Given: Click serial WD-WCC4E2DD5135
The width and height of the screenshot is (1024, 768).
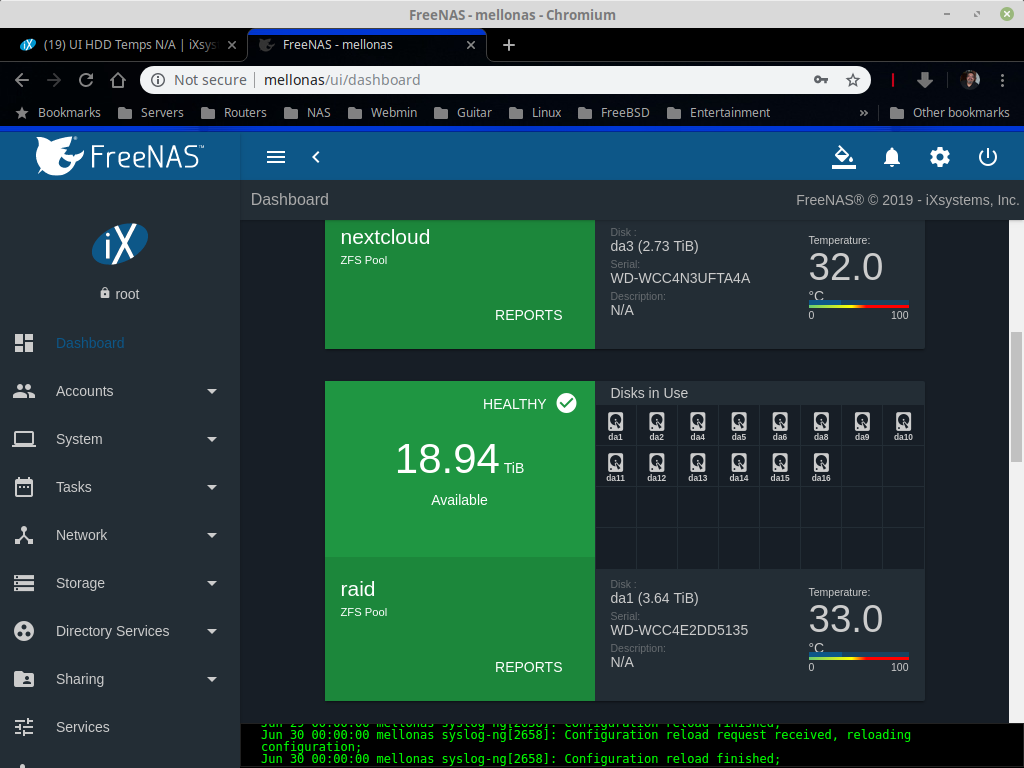Looking at the screenshot, I should tap(679, 630).
